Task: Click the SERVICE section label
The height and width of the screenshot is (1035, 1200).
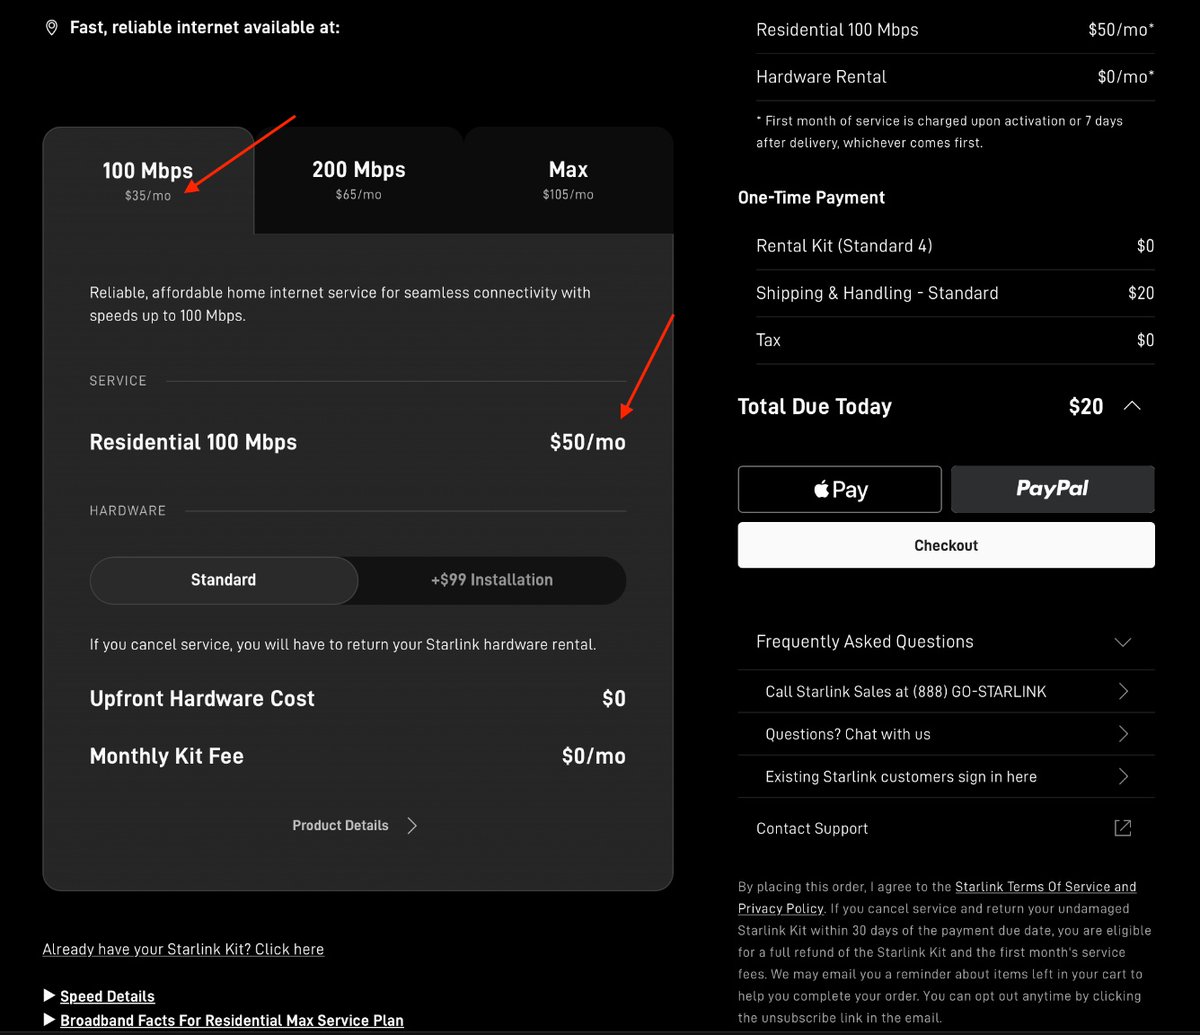Action: 118,381
